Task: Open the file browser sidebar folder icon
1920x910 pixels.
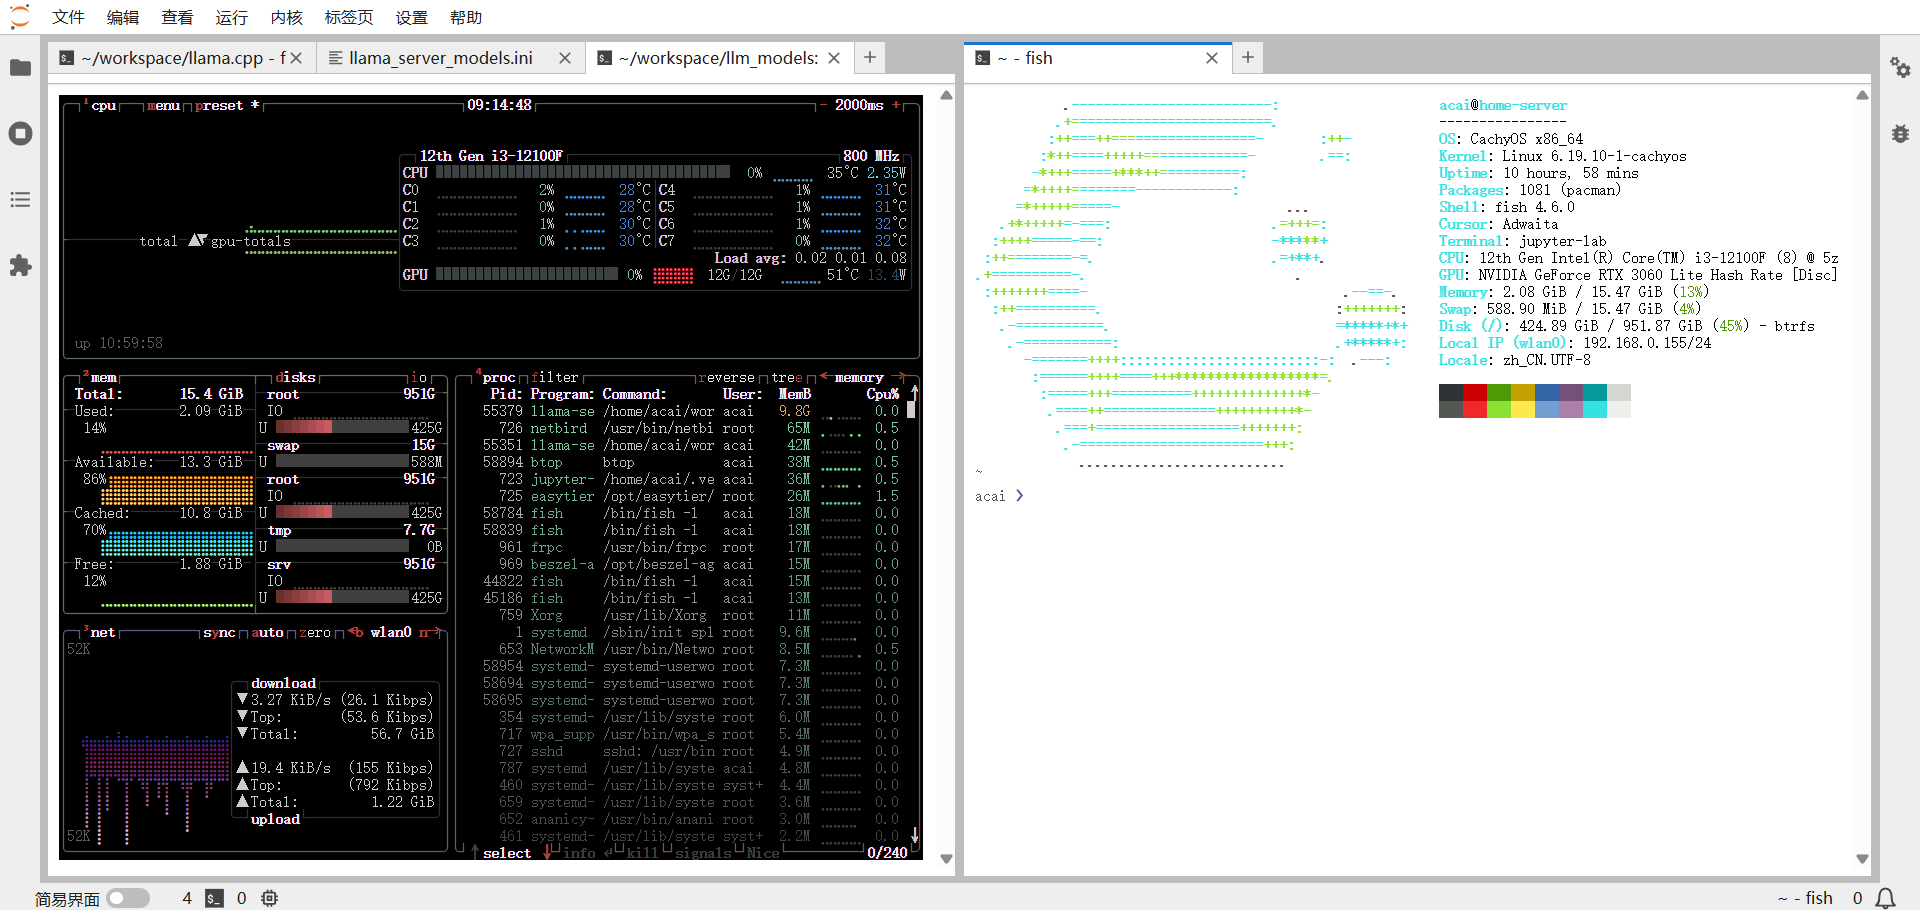Action: click(20, 68)
